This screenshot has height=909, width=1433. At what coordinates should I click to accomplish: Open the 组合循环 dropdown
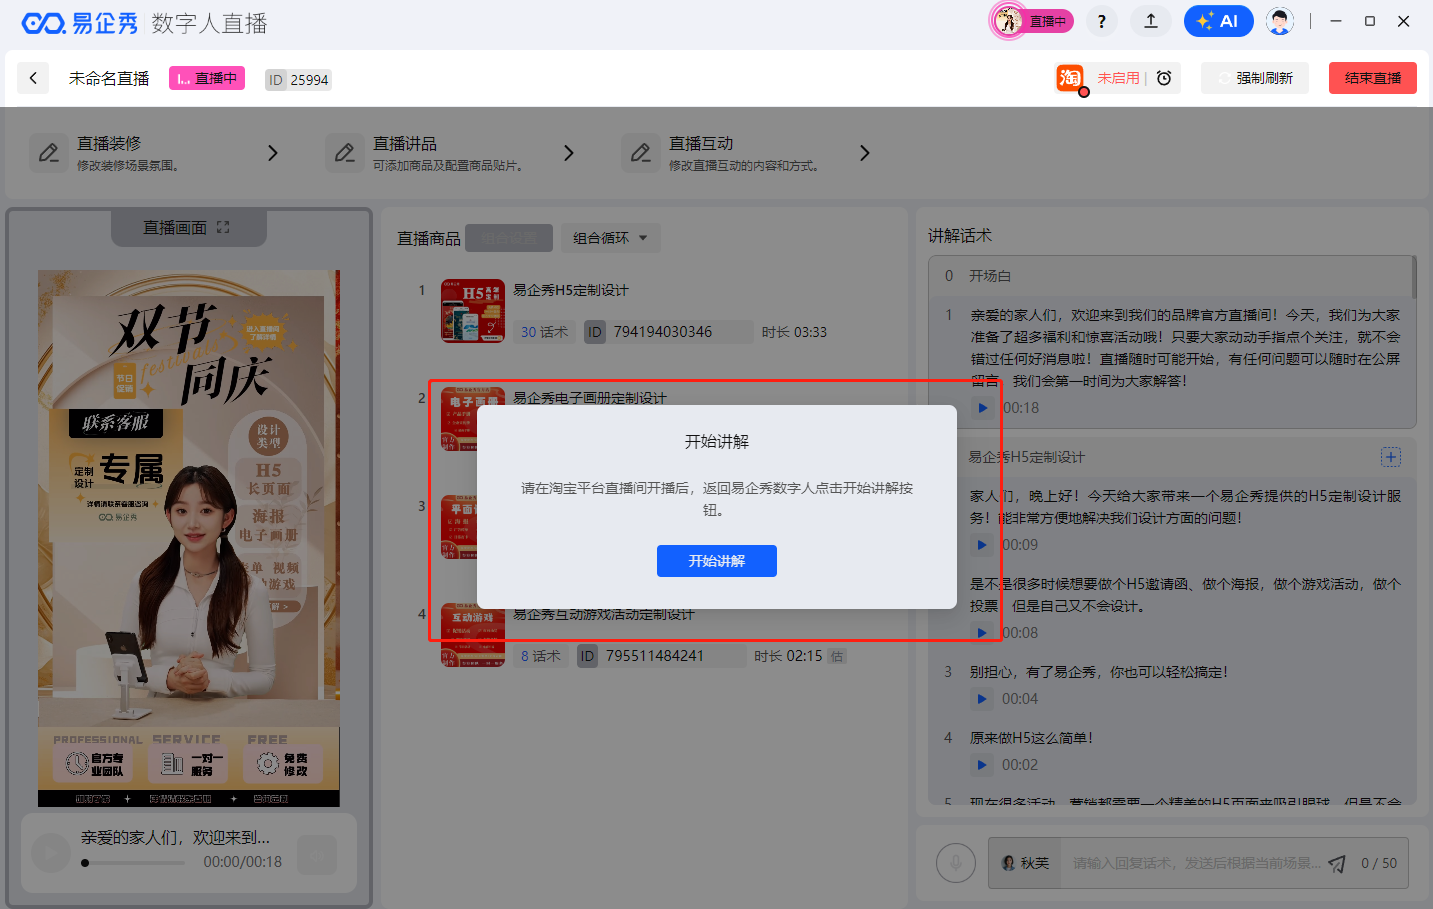610,238
